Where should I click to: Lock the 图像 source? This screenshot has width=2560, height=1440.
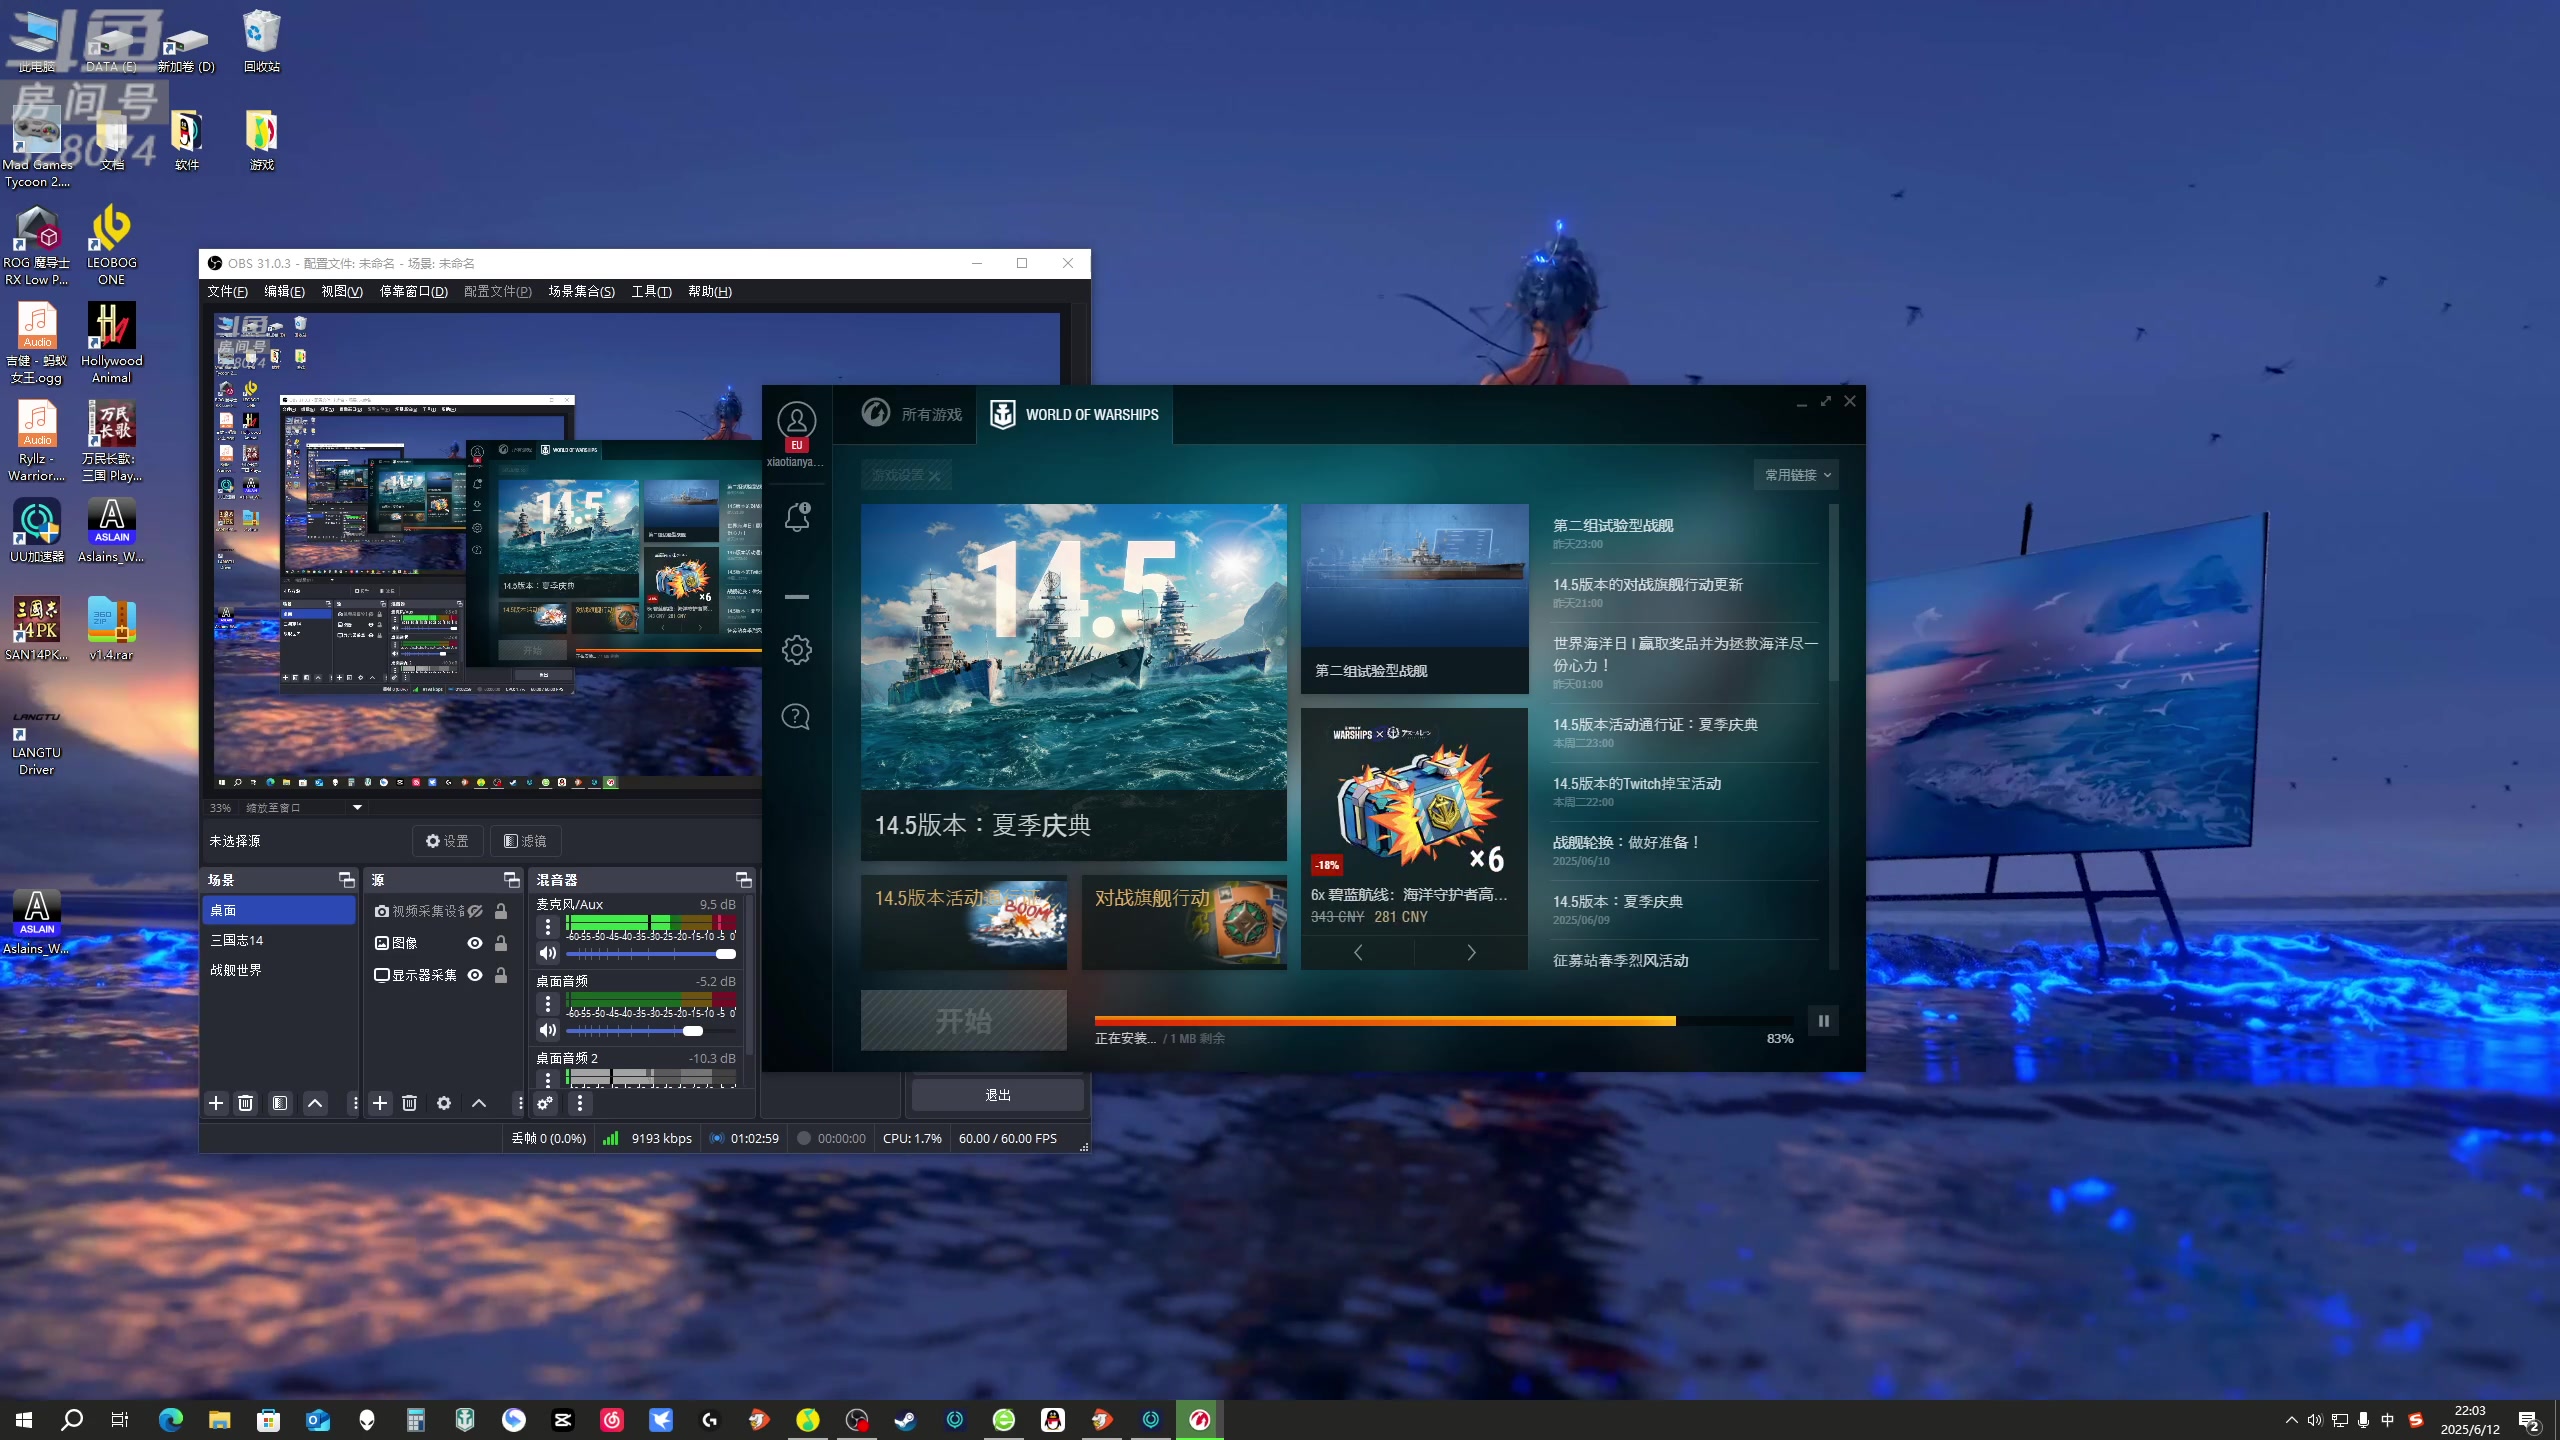pyautogui.click(x=501, y=943)
